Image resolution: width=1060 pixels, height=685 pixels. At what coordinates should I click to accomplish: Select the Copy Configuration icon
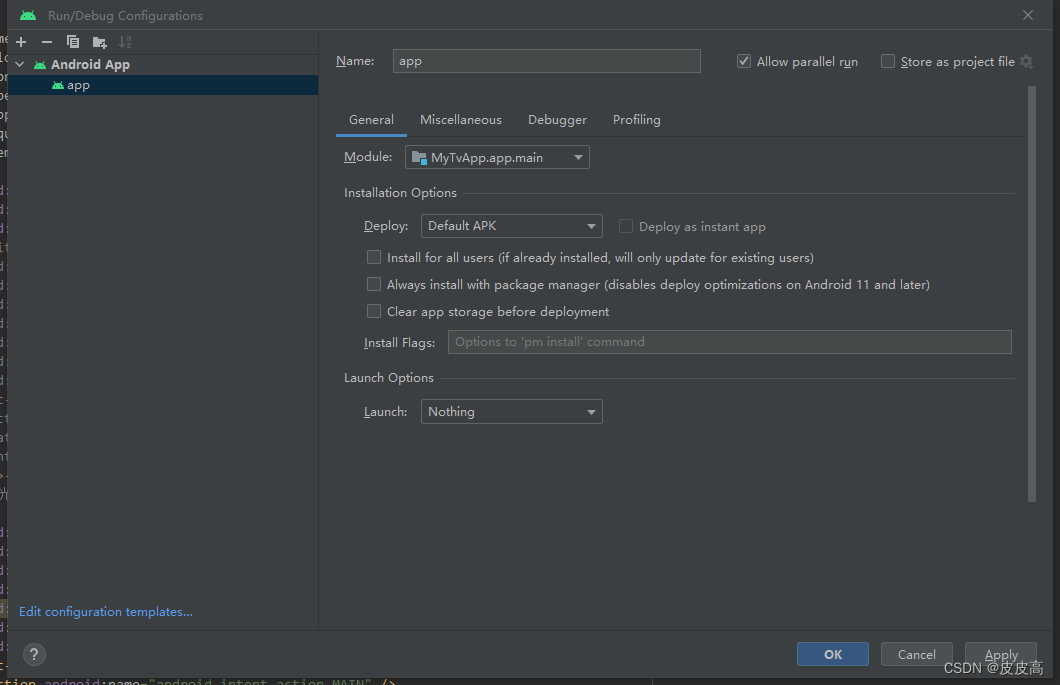[x=72, y=42]
